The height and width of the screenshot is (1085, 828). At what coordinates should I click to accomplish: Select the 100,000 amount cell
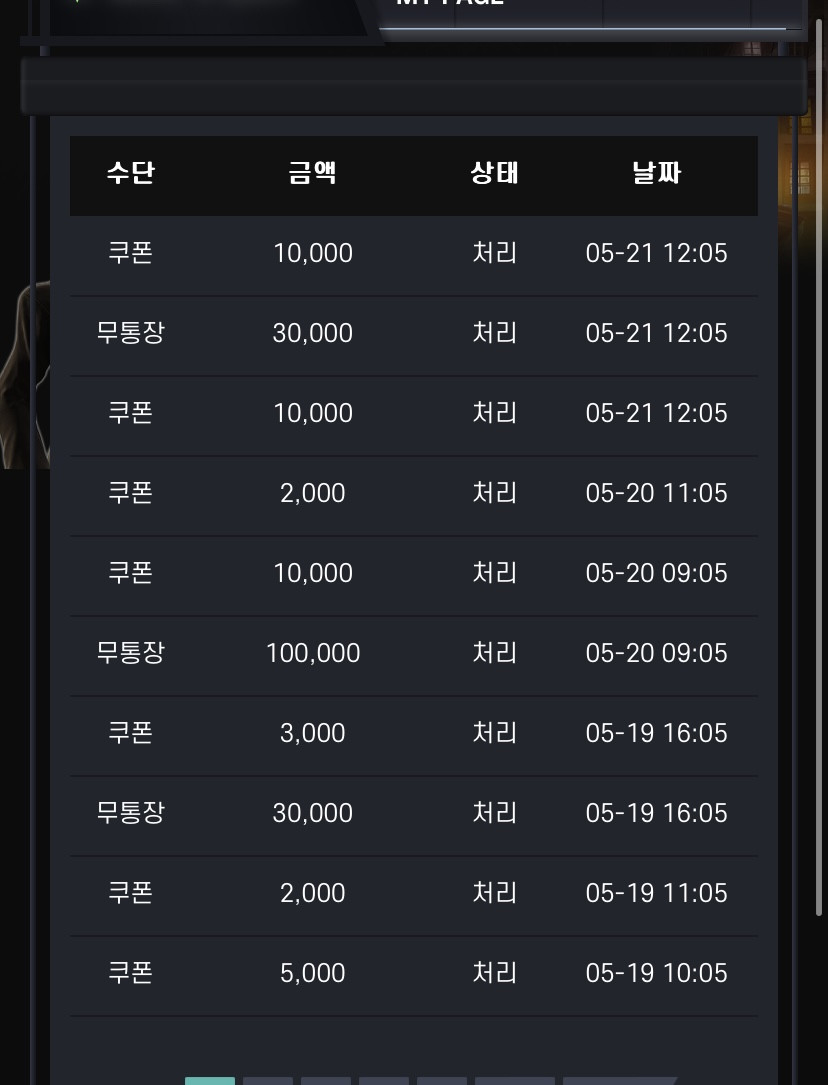313,653
